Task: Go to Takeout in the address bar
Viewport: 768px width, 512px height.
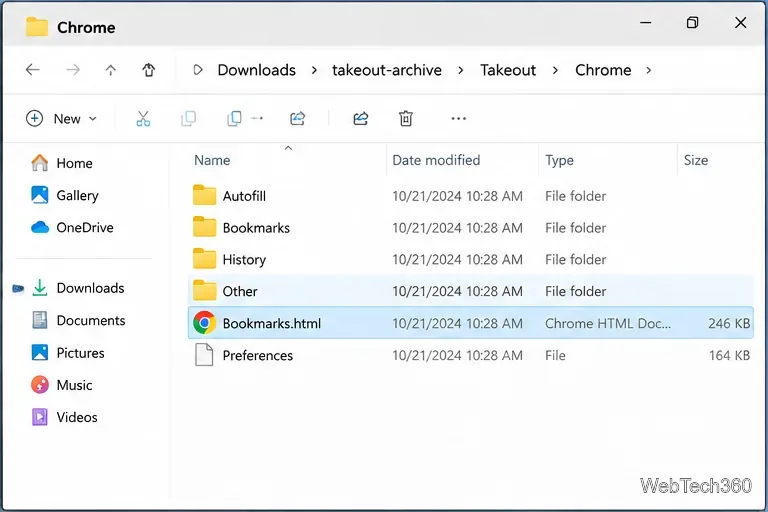Action: click(x=508, y=70)
